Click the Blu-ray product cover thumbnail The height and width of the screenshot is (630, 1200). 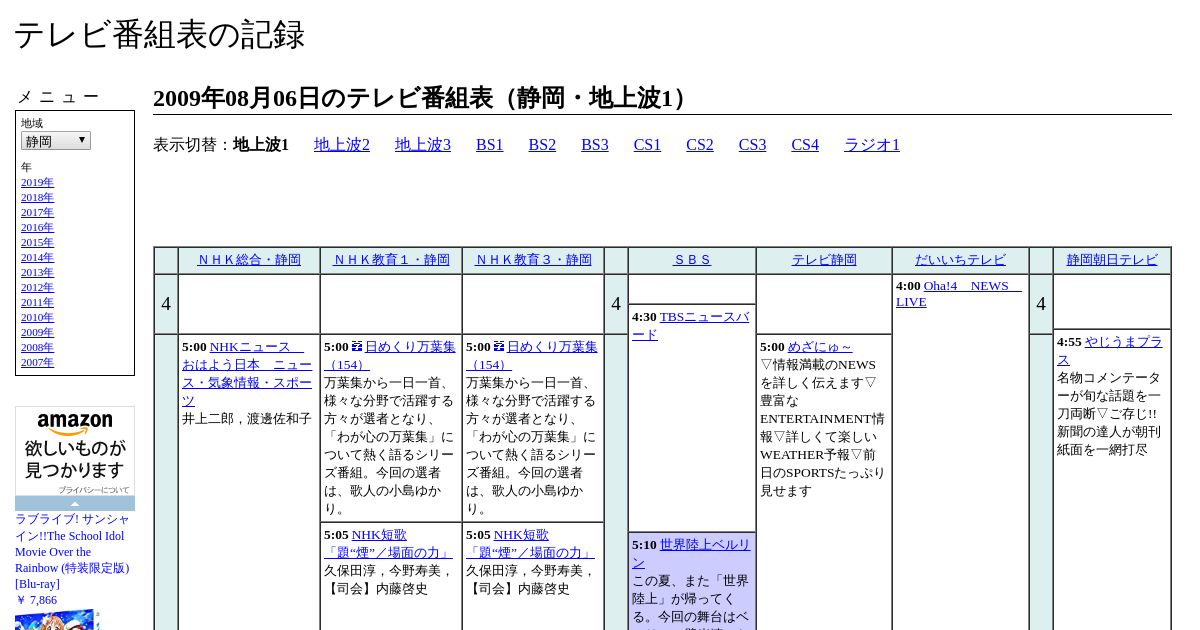[57, 619]
